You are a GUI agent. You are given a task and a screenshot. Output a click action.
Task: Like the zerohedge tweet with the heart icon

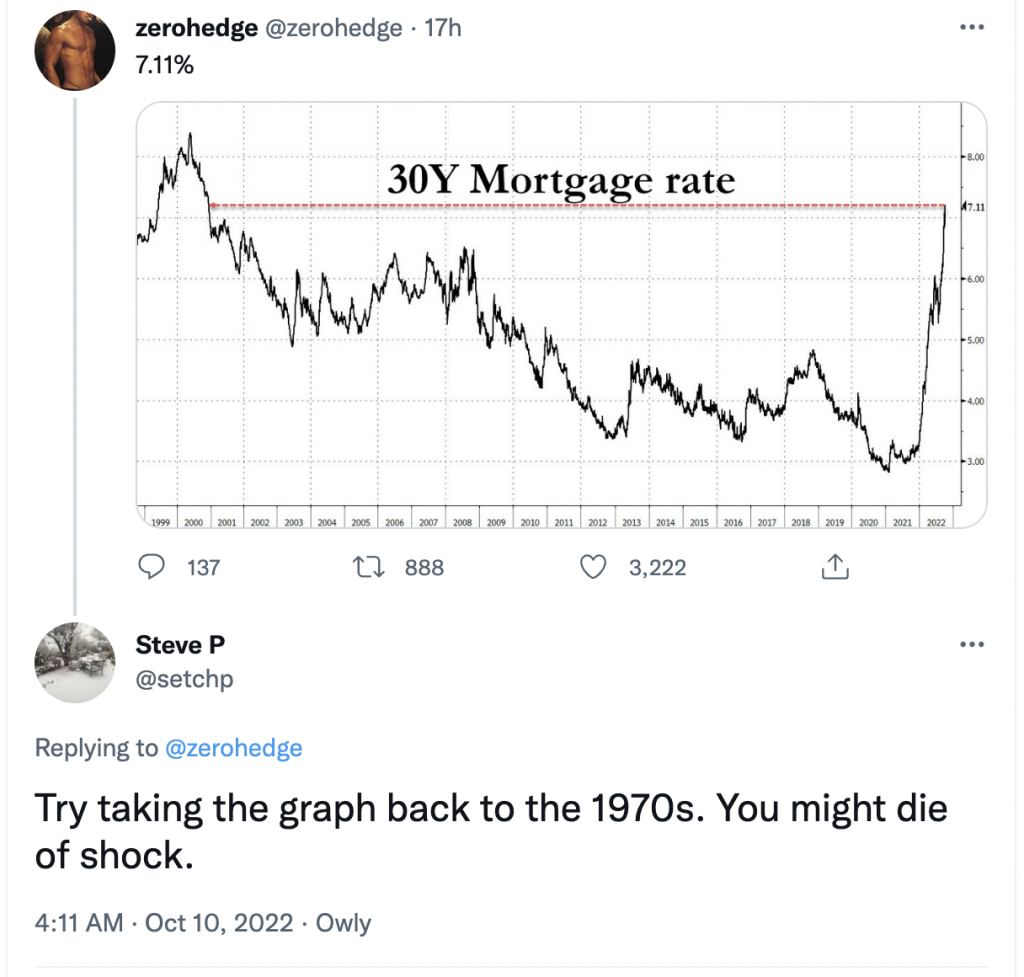click(x=593, y=567)
